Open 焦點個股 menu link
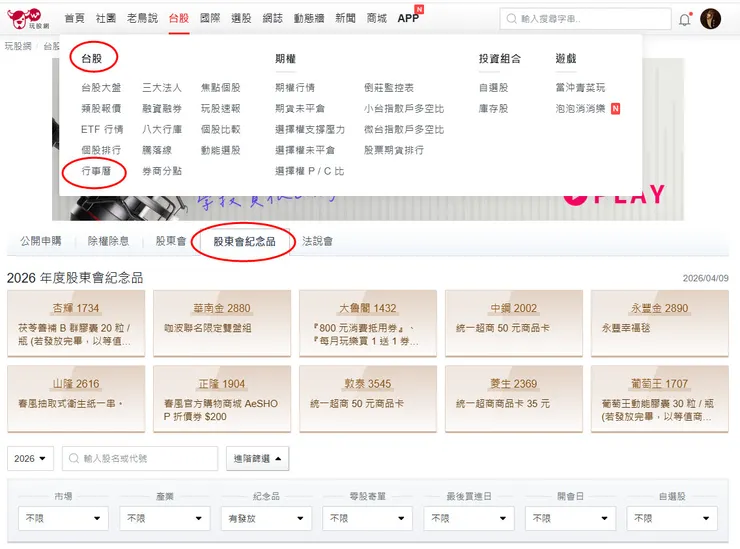The width and height of the screenshot is (740, 549). 220,88
